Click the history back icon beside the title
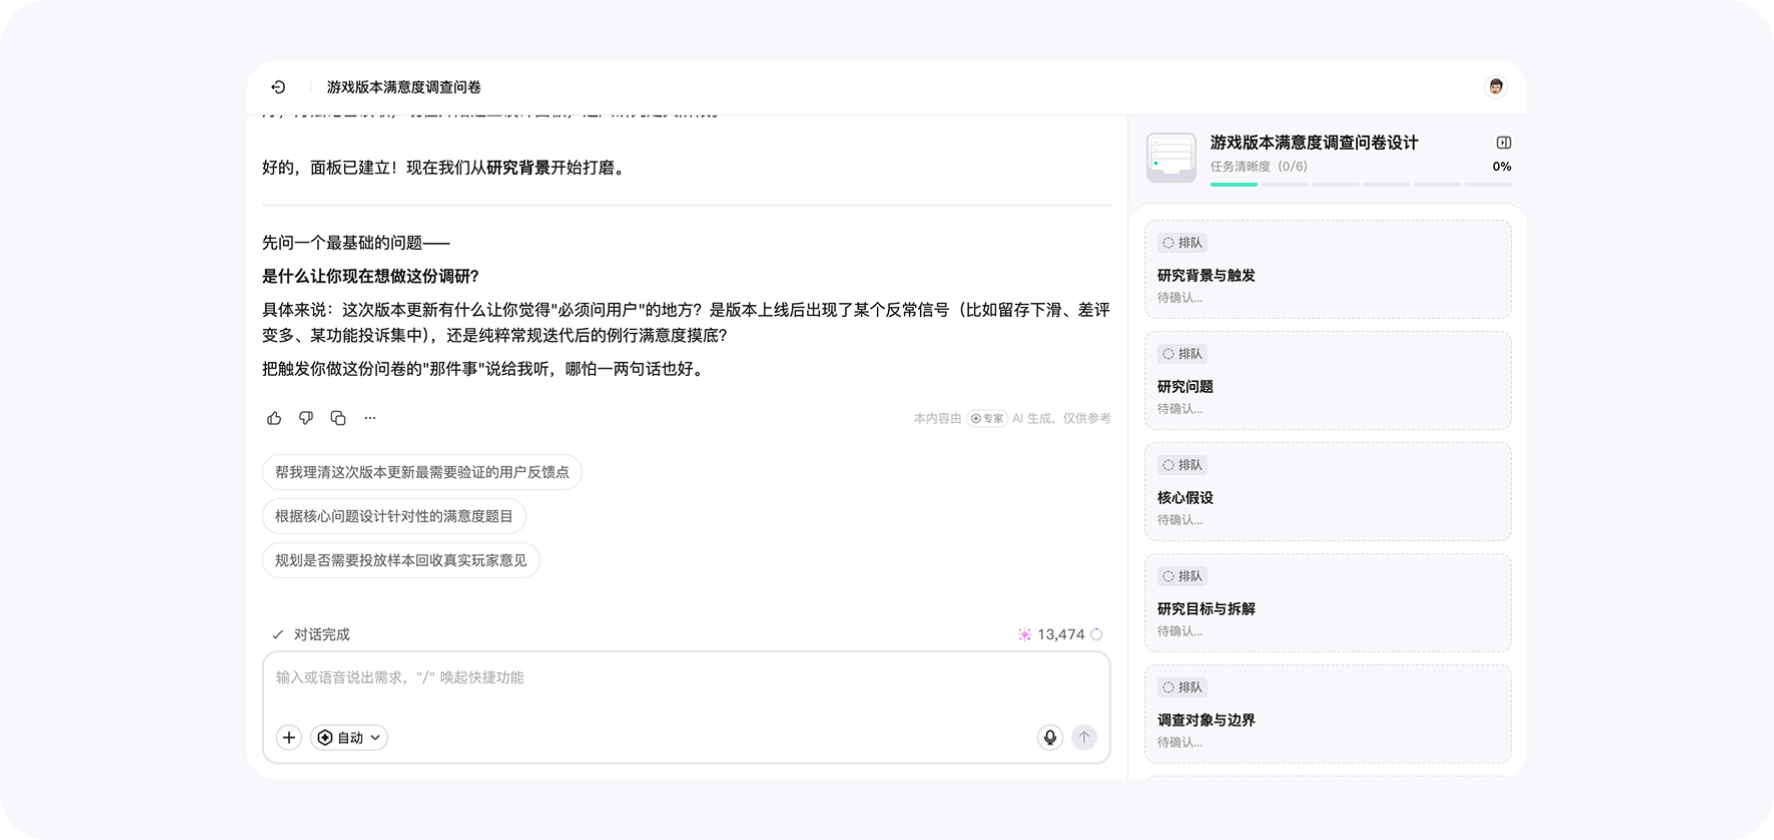Viewport: 1774px width, 840px height. pyautogui.click(x=278, y=87)
